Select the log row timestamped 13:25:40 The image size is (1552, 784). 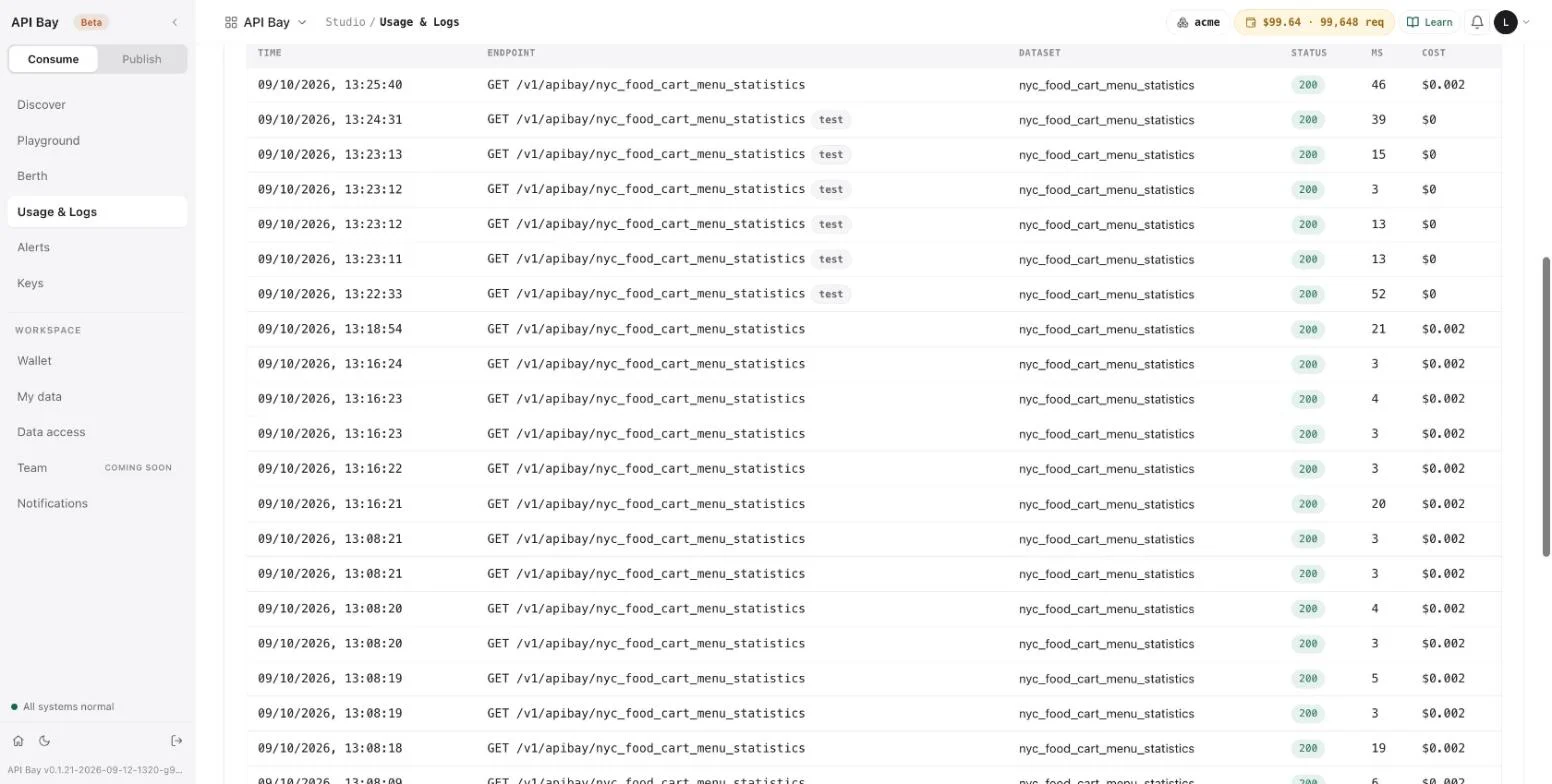point(874,85)
